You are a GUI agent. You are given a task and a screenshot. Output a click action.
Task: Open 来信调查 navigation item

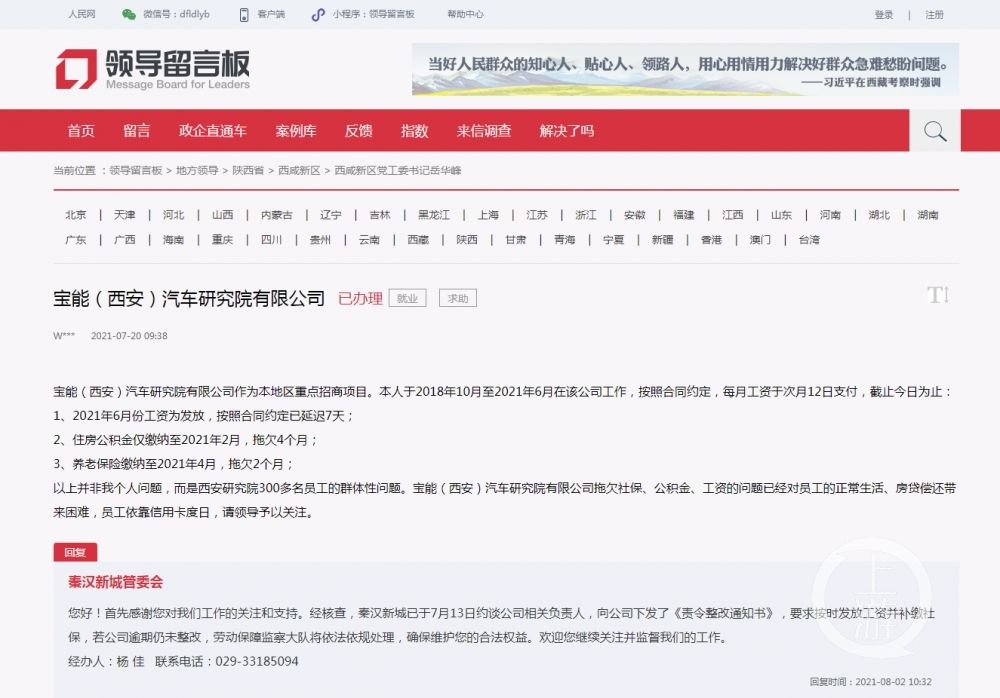tap(484, 131)
